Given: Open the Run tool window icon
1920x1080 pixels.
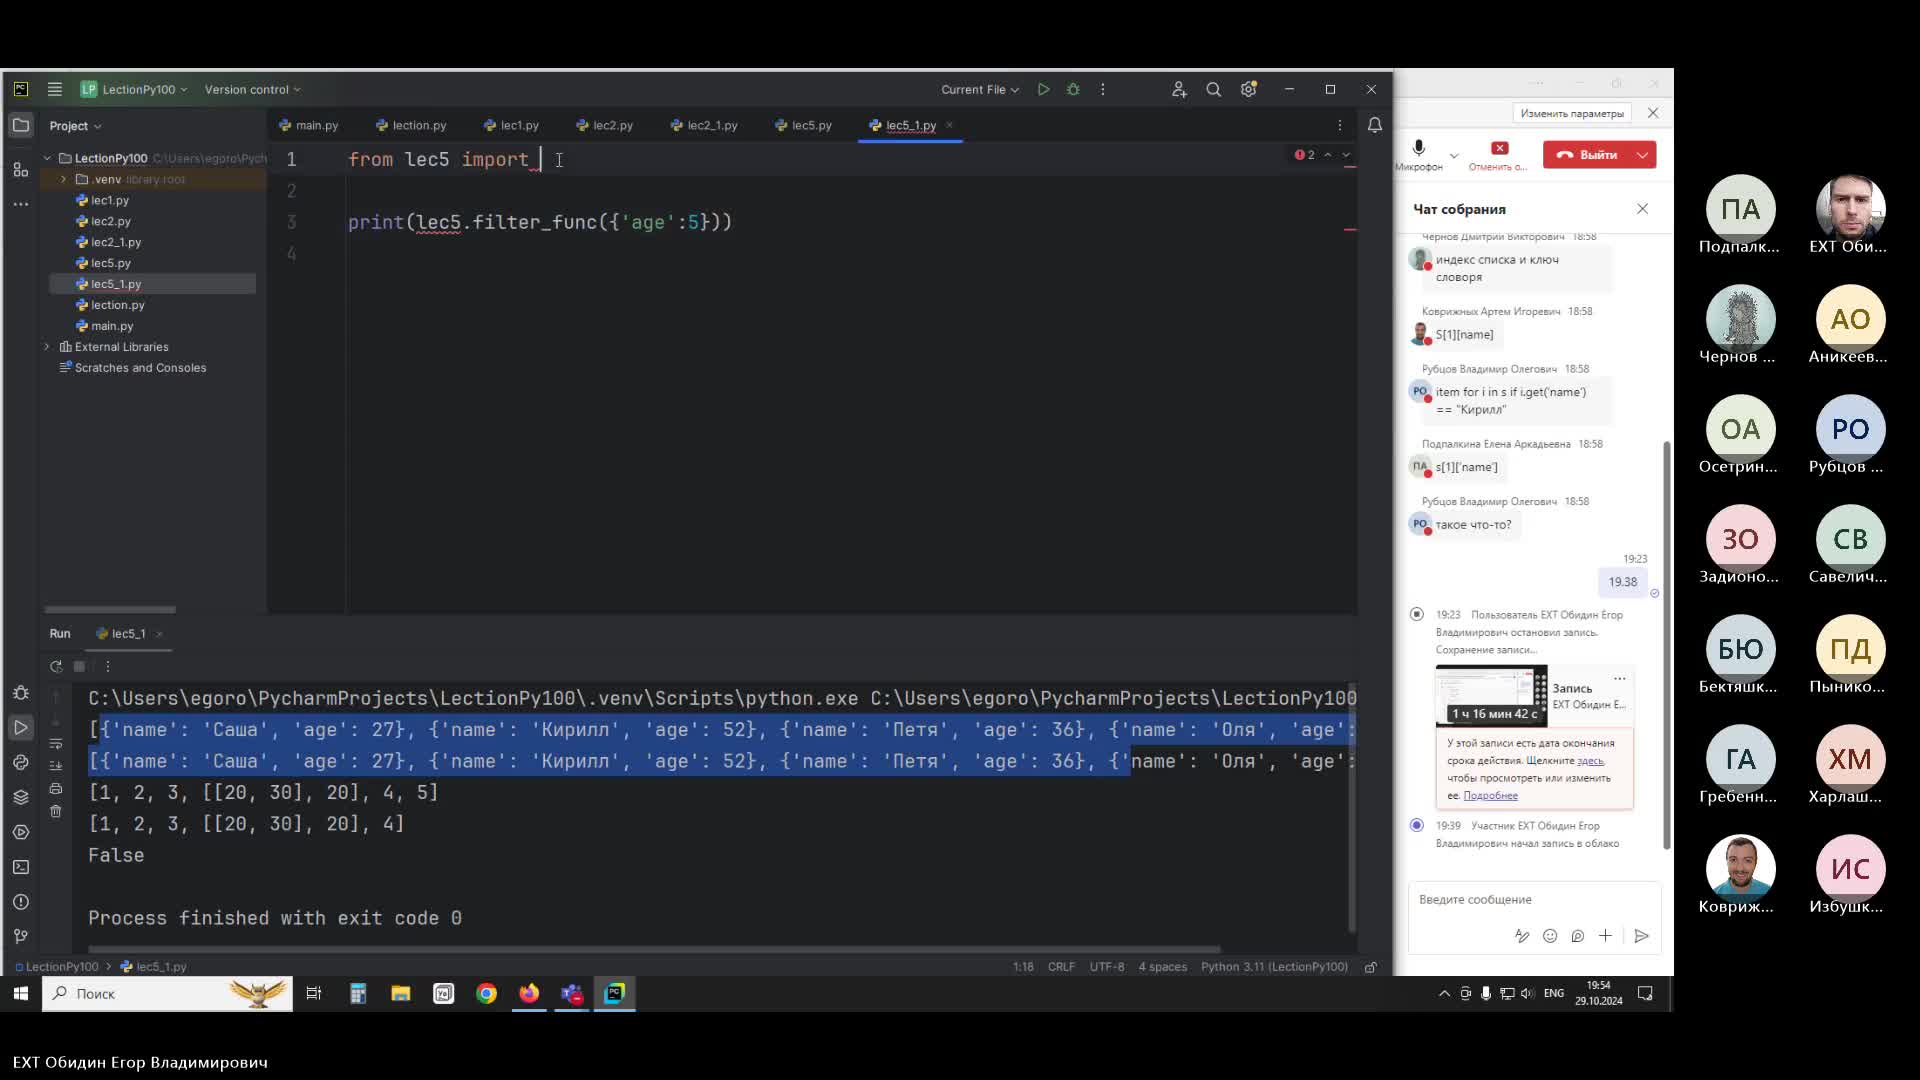Looking at the screenshot, I should 21,727.
